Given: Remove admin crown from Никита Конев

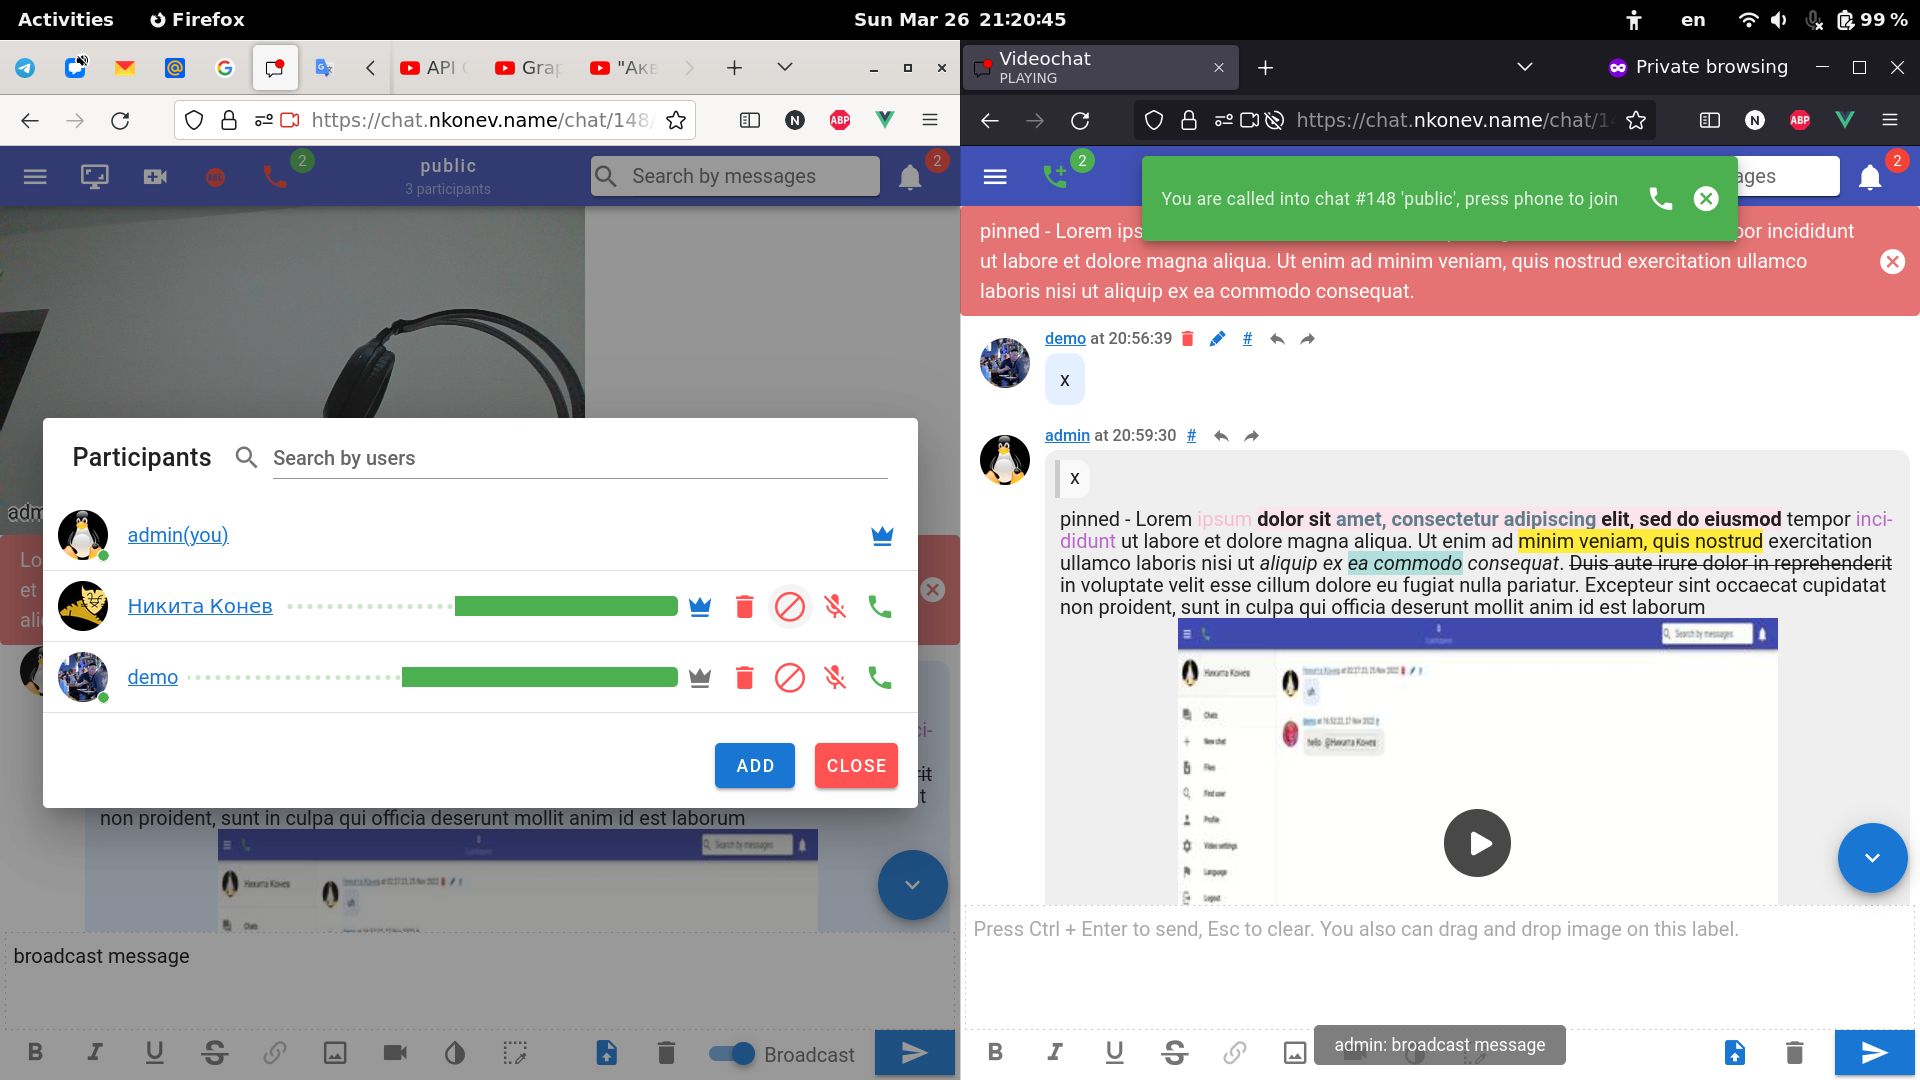Looking at the screenshot, I should coord(700,607).
